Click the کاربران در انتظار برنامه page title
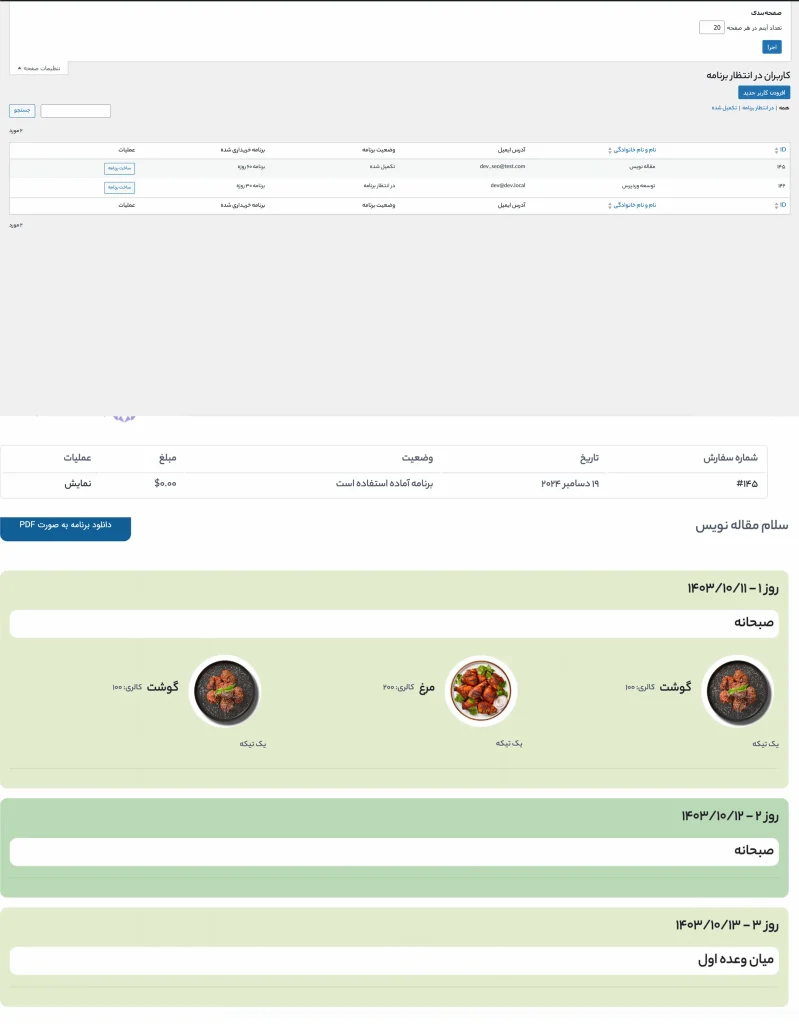Viewport: 799px width, 1024px height. coord(748,76)
